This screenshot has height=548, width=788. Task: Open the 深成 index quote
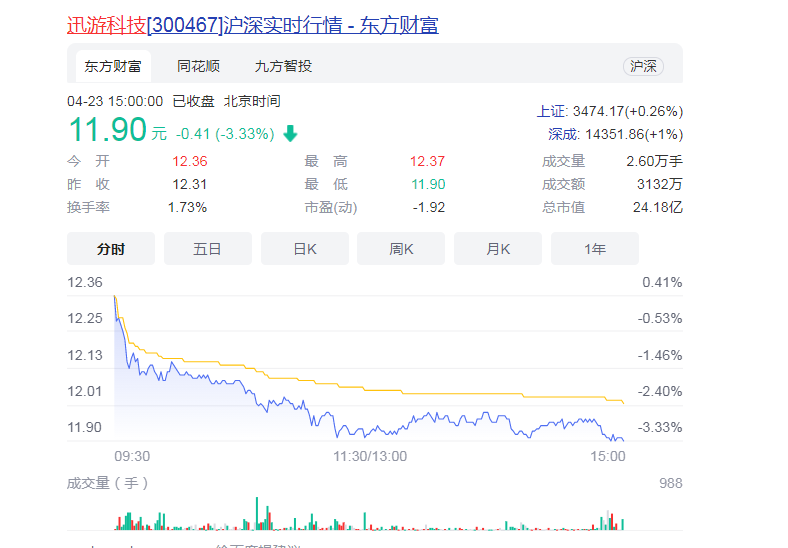tap(615, 134)
